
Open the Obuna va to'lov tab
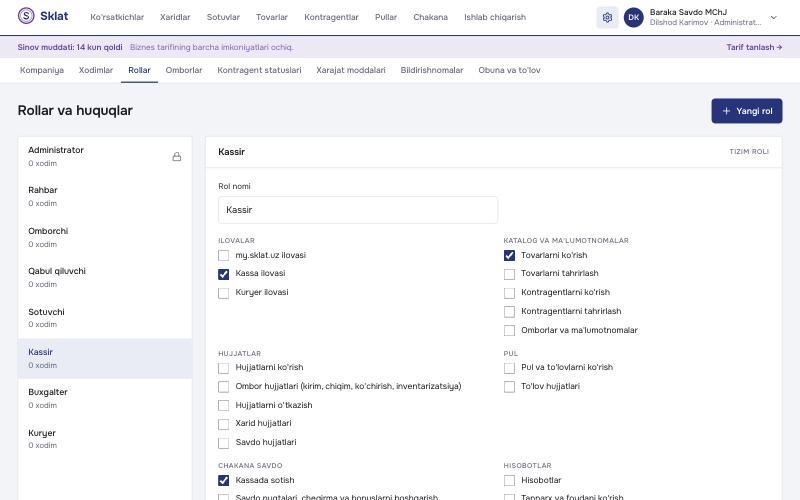(509, 70)
